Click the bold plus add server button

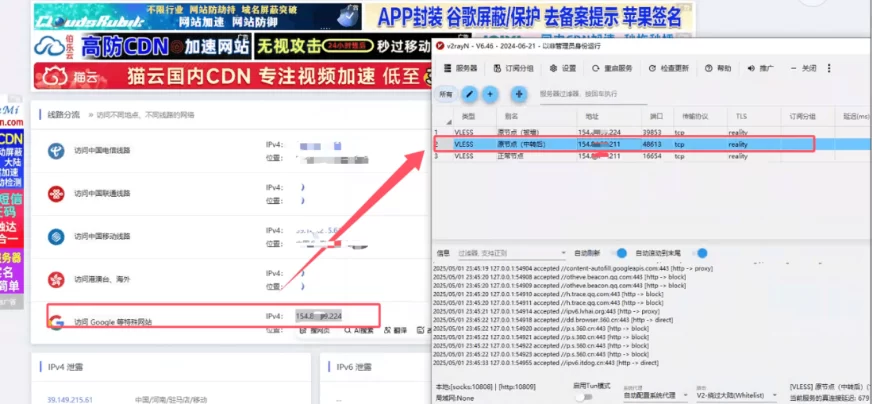point(519,95)
